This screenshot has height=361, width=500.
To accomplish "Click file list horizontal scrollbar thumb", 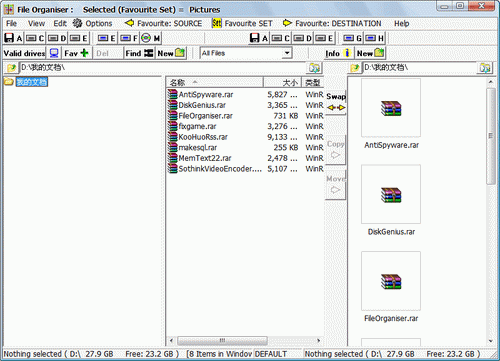I will coord(222,341).
